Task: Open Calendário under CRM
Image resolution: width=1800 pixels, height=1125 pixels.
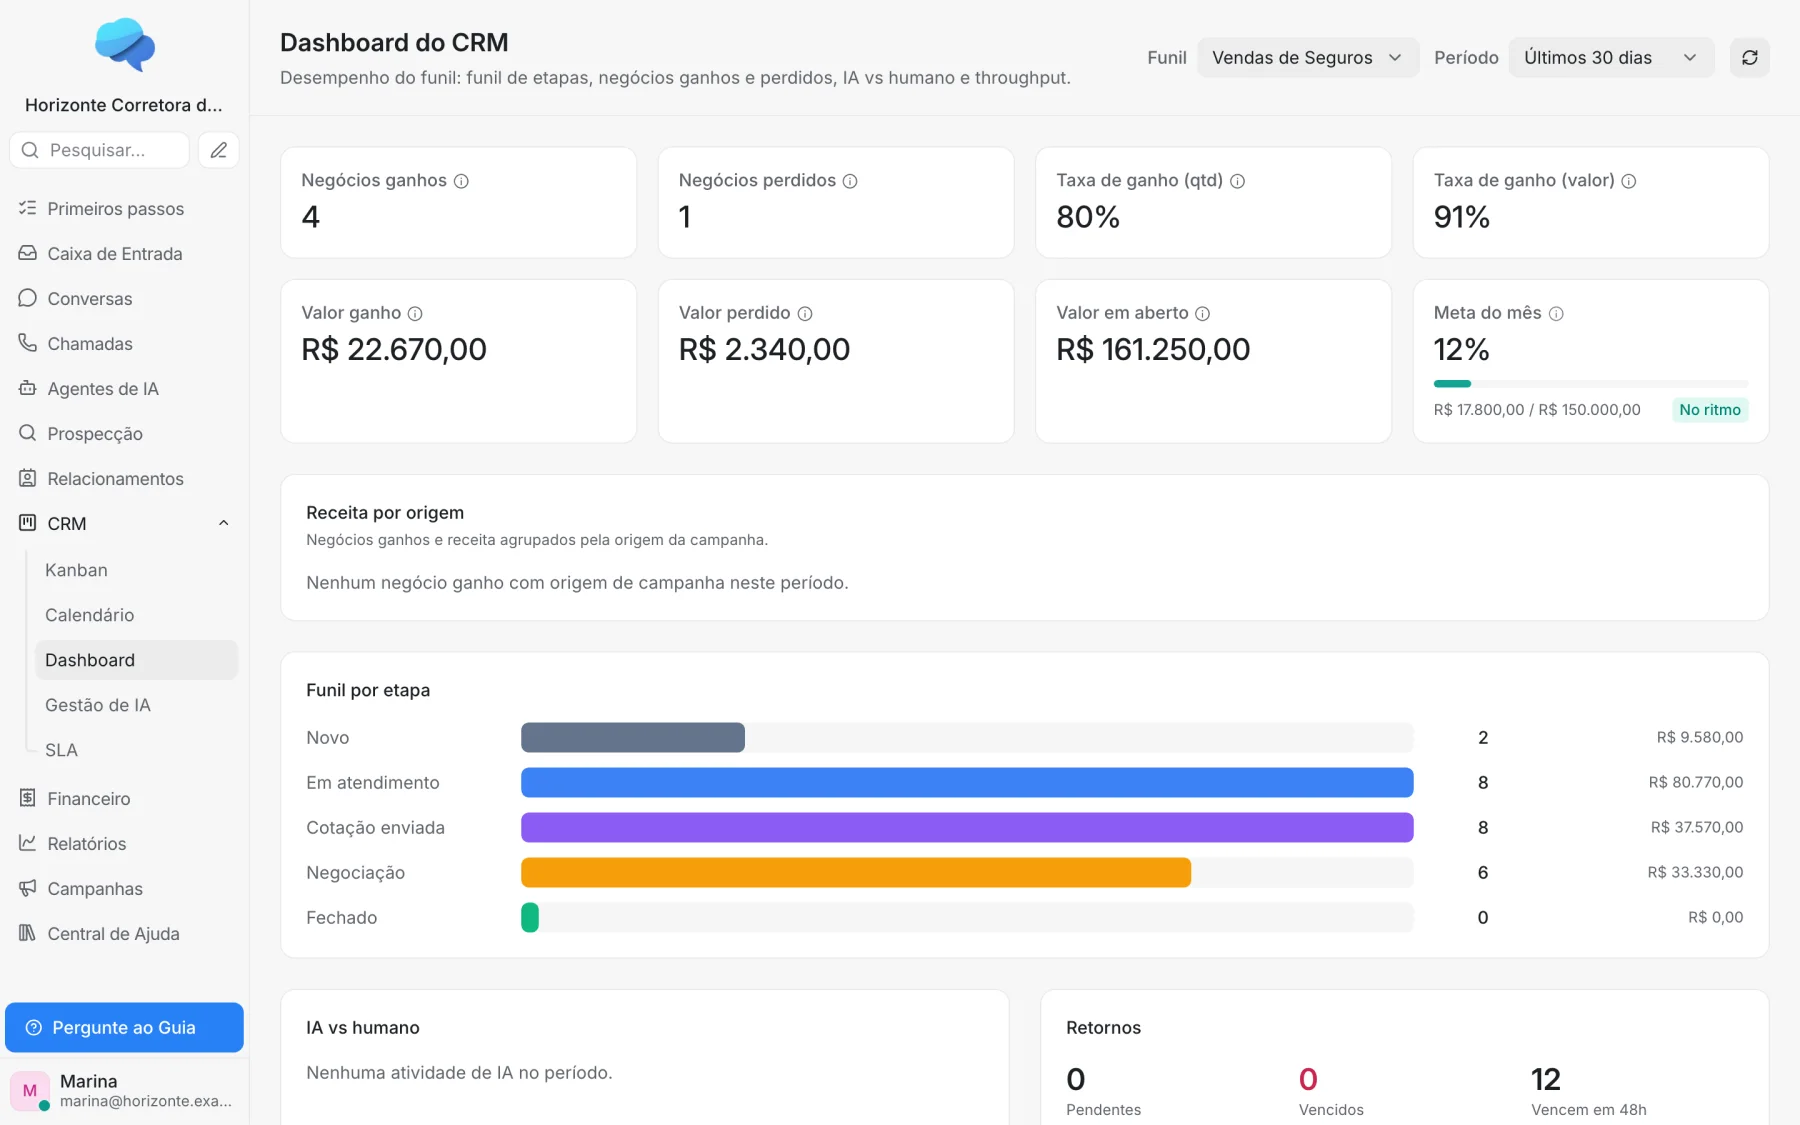Action: [x=136, y=615]
